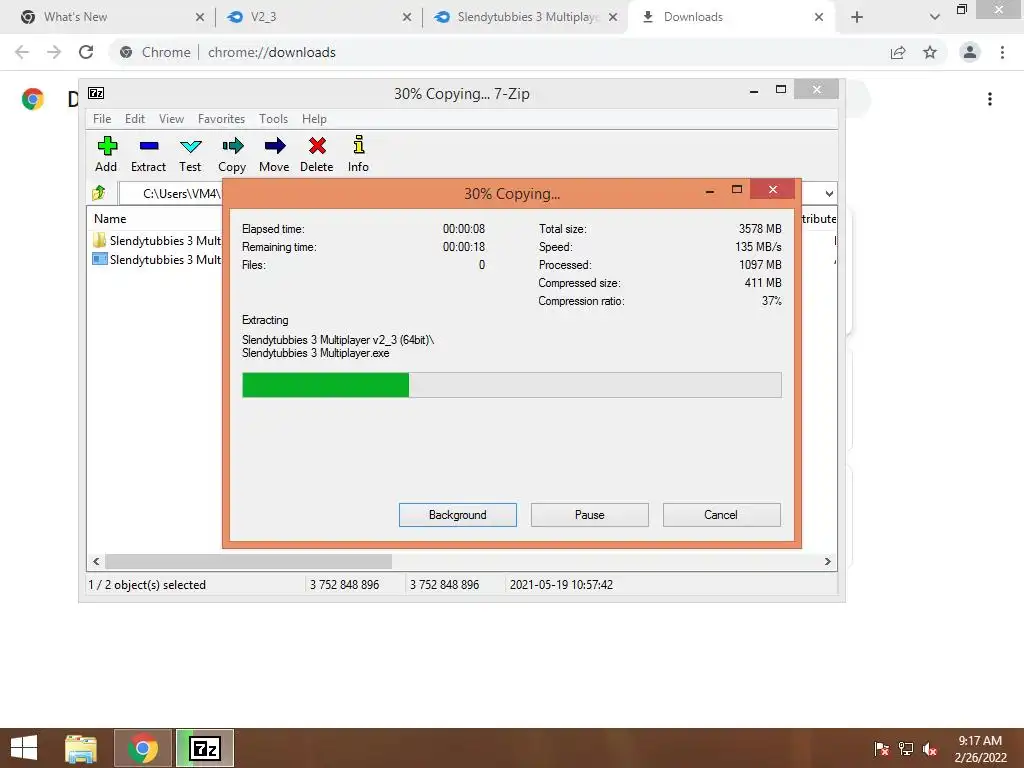
Task: Go forward in Chrome
Action: (54, 52)
